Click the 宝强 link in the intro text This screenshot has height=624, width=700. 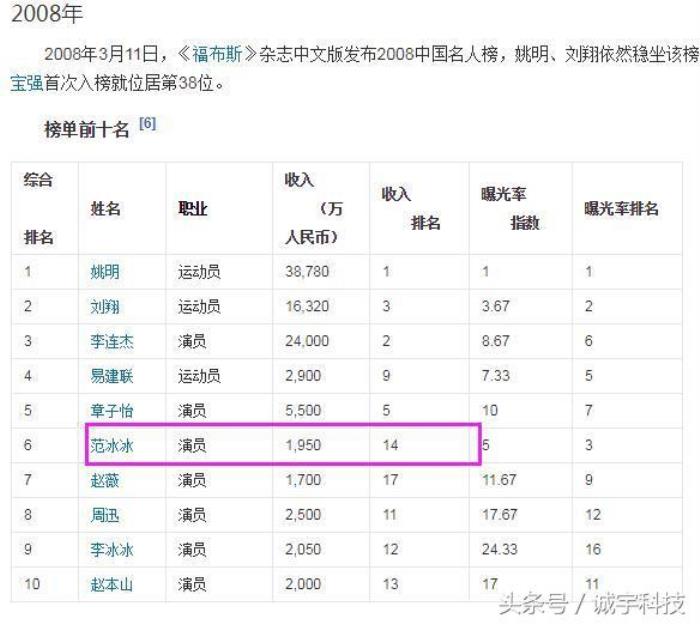tap(26, 84)
